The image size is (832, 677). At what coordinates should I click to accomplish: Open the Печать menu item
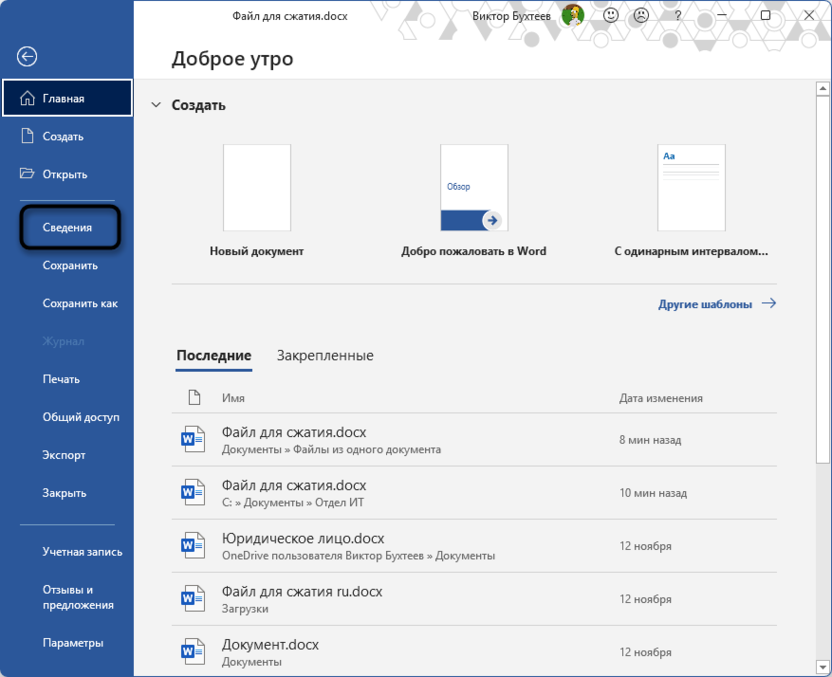tap(60, 379)
